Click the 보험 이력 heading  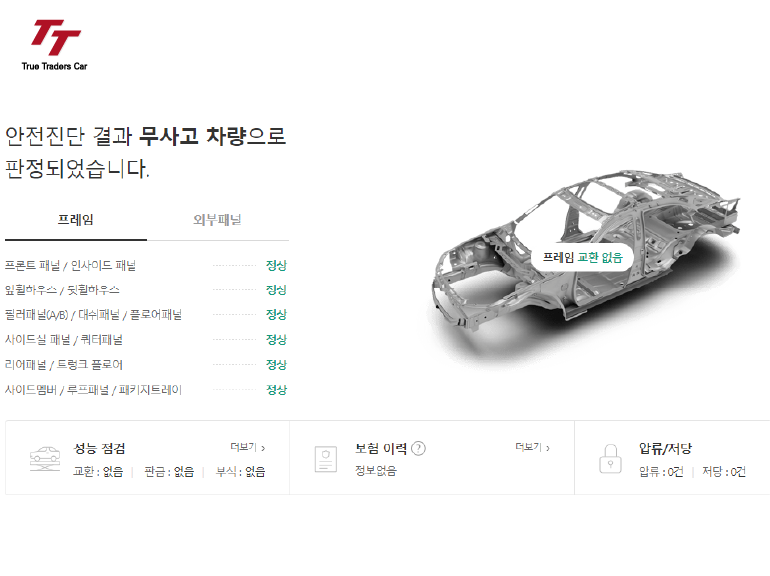click(x=381, y=448)
